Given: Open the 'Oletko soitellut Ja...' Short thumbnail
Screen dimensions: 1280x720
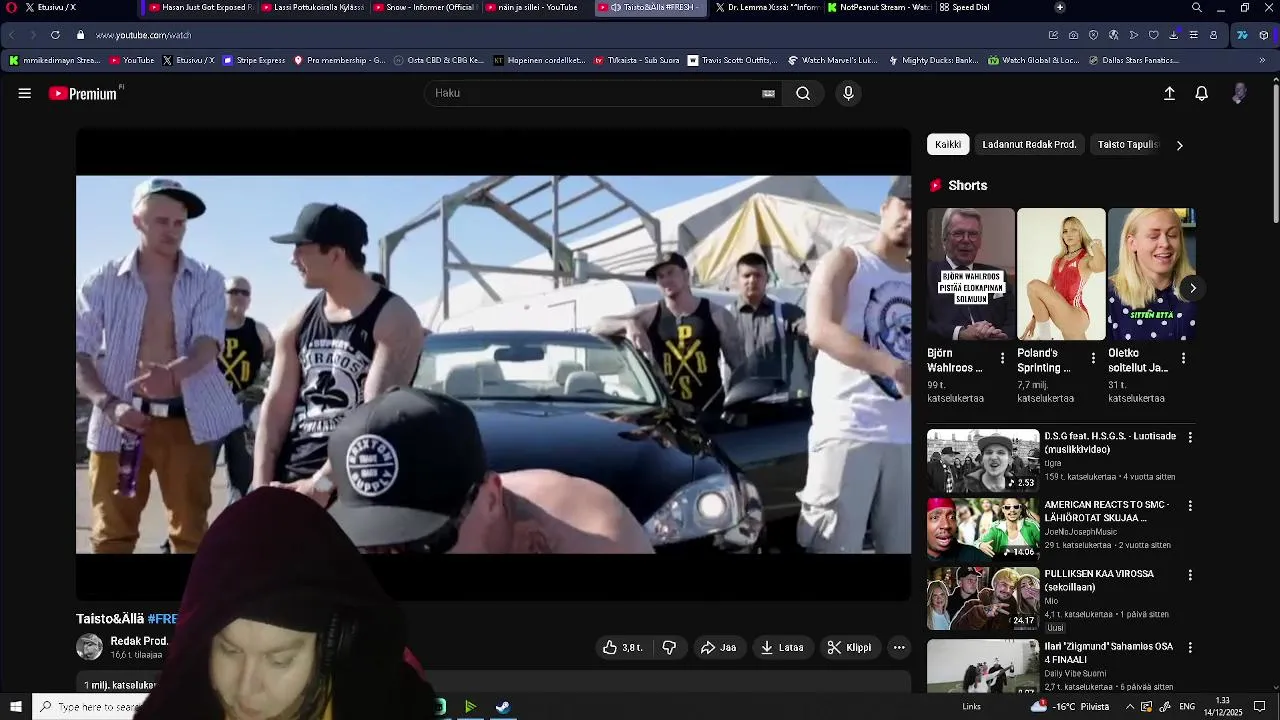Looking at the screenshot, I should click(1151, 274).
